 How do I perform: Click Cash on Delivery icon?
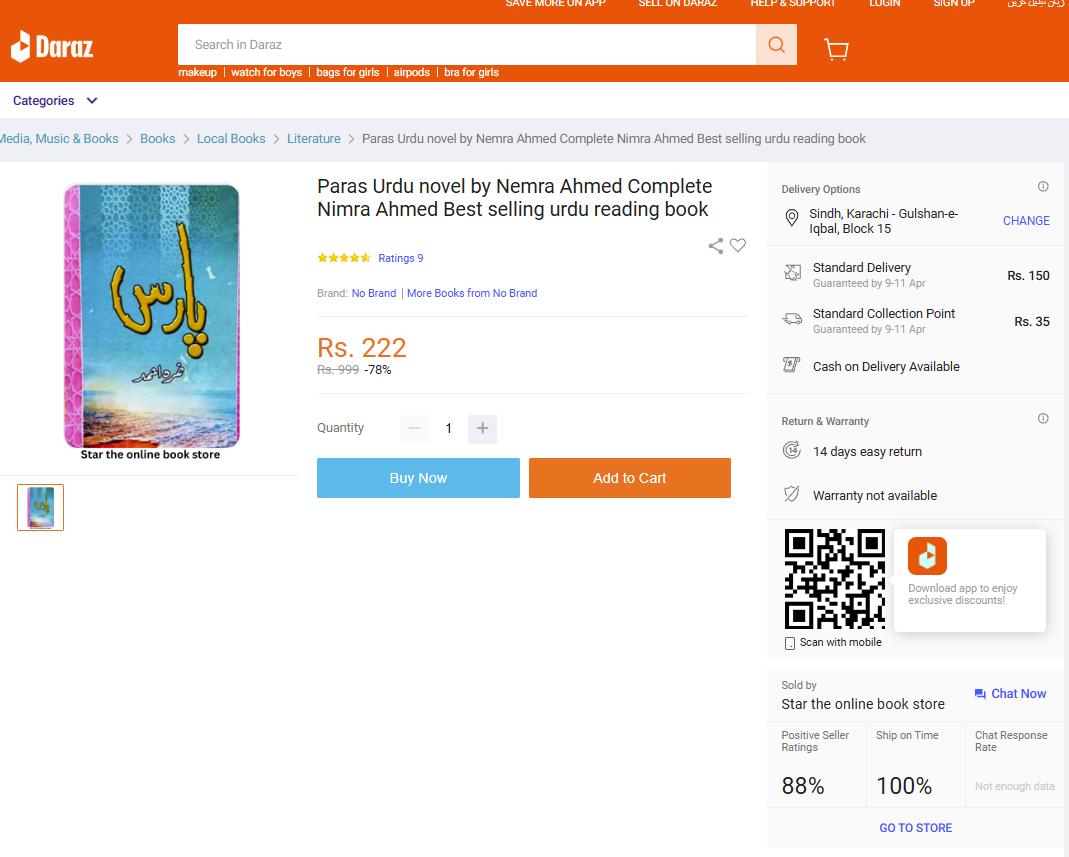[x=791, y=365]
